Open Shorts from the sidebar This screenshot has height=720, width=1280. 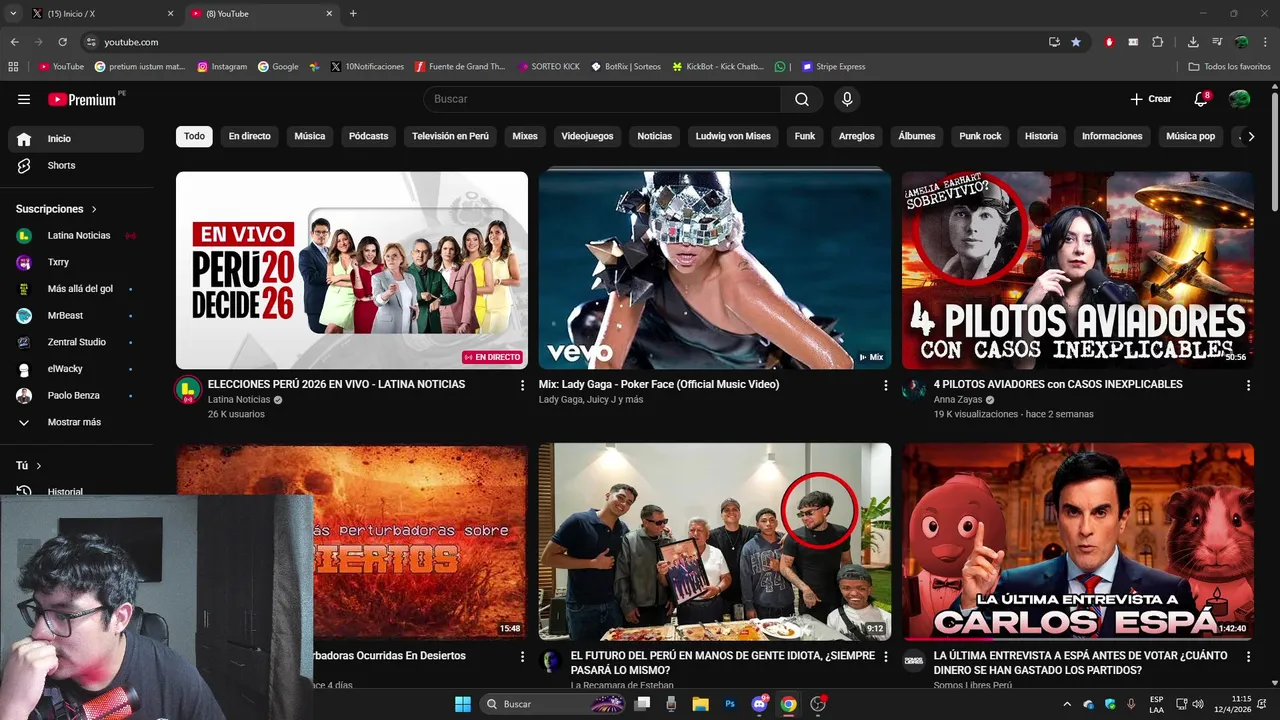click(76, 165)
